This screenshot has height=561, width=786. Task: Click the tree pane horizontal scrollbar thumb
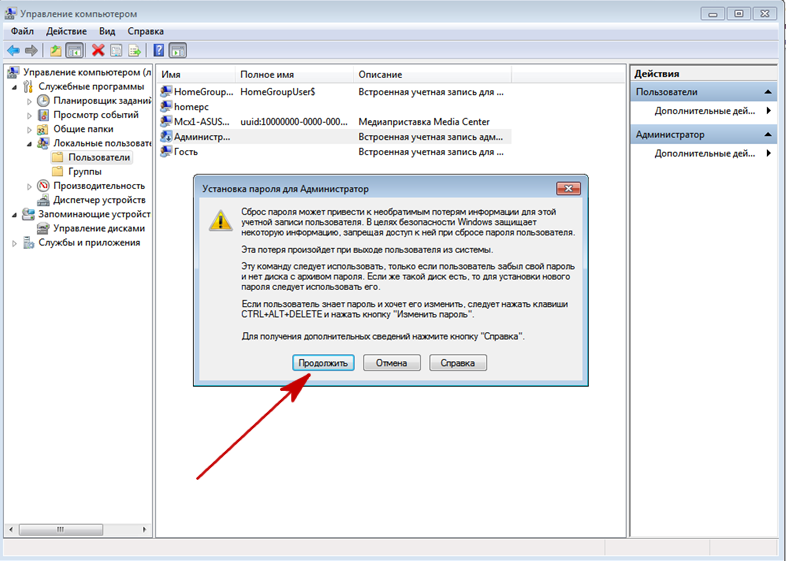pos(61,529)
